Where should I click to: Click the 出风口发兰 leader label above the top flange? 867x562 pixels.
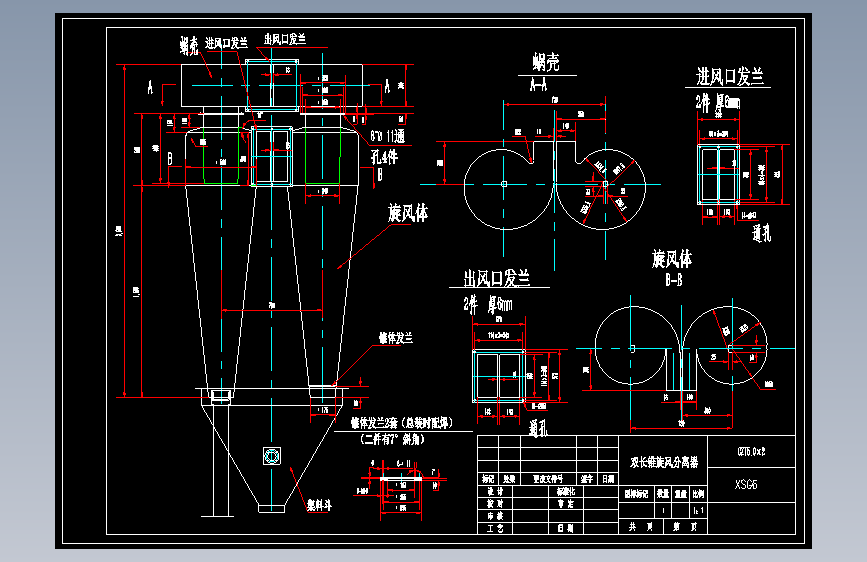point(285,39)
